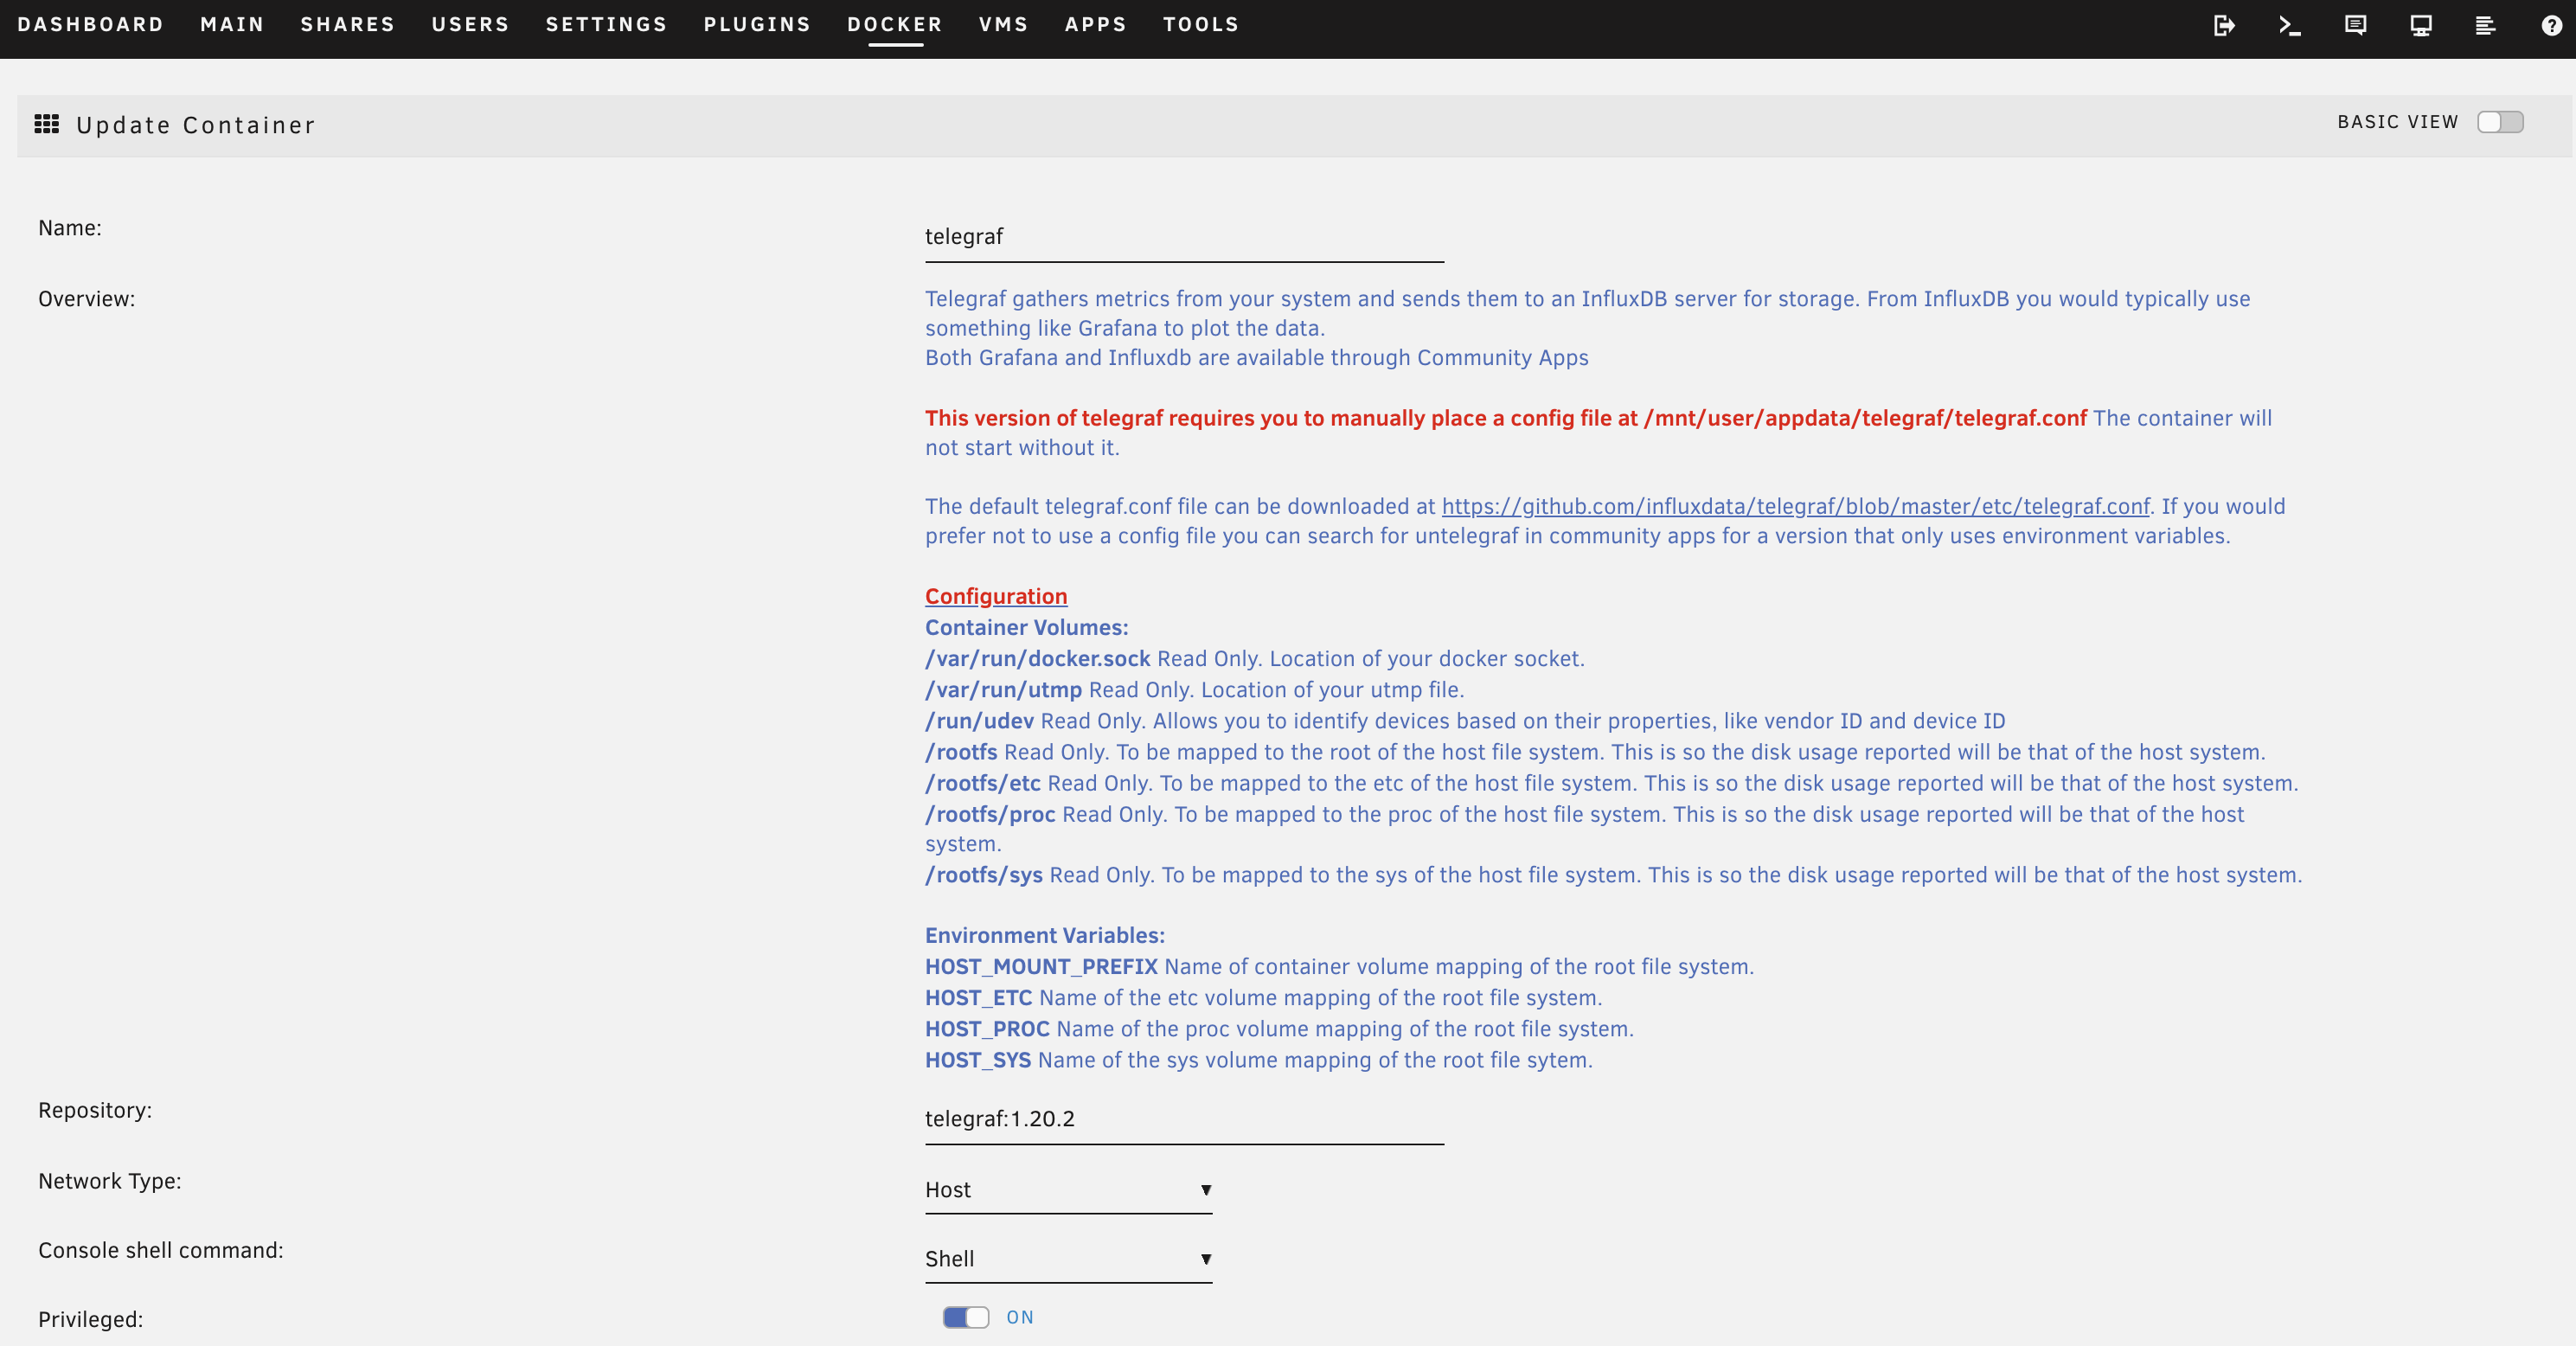Open the system log icon
The width and height of the screenshot is (2576, 1346).
pos(2485,26)
